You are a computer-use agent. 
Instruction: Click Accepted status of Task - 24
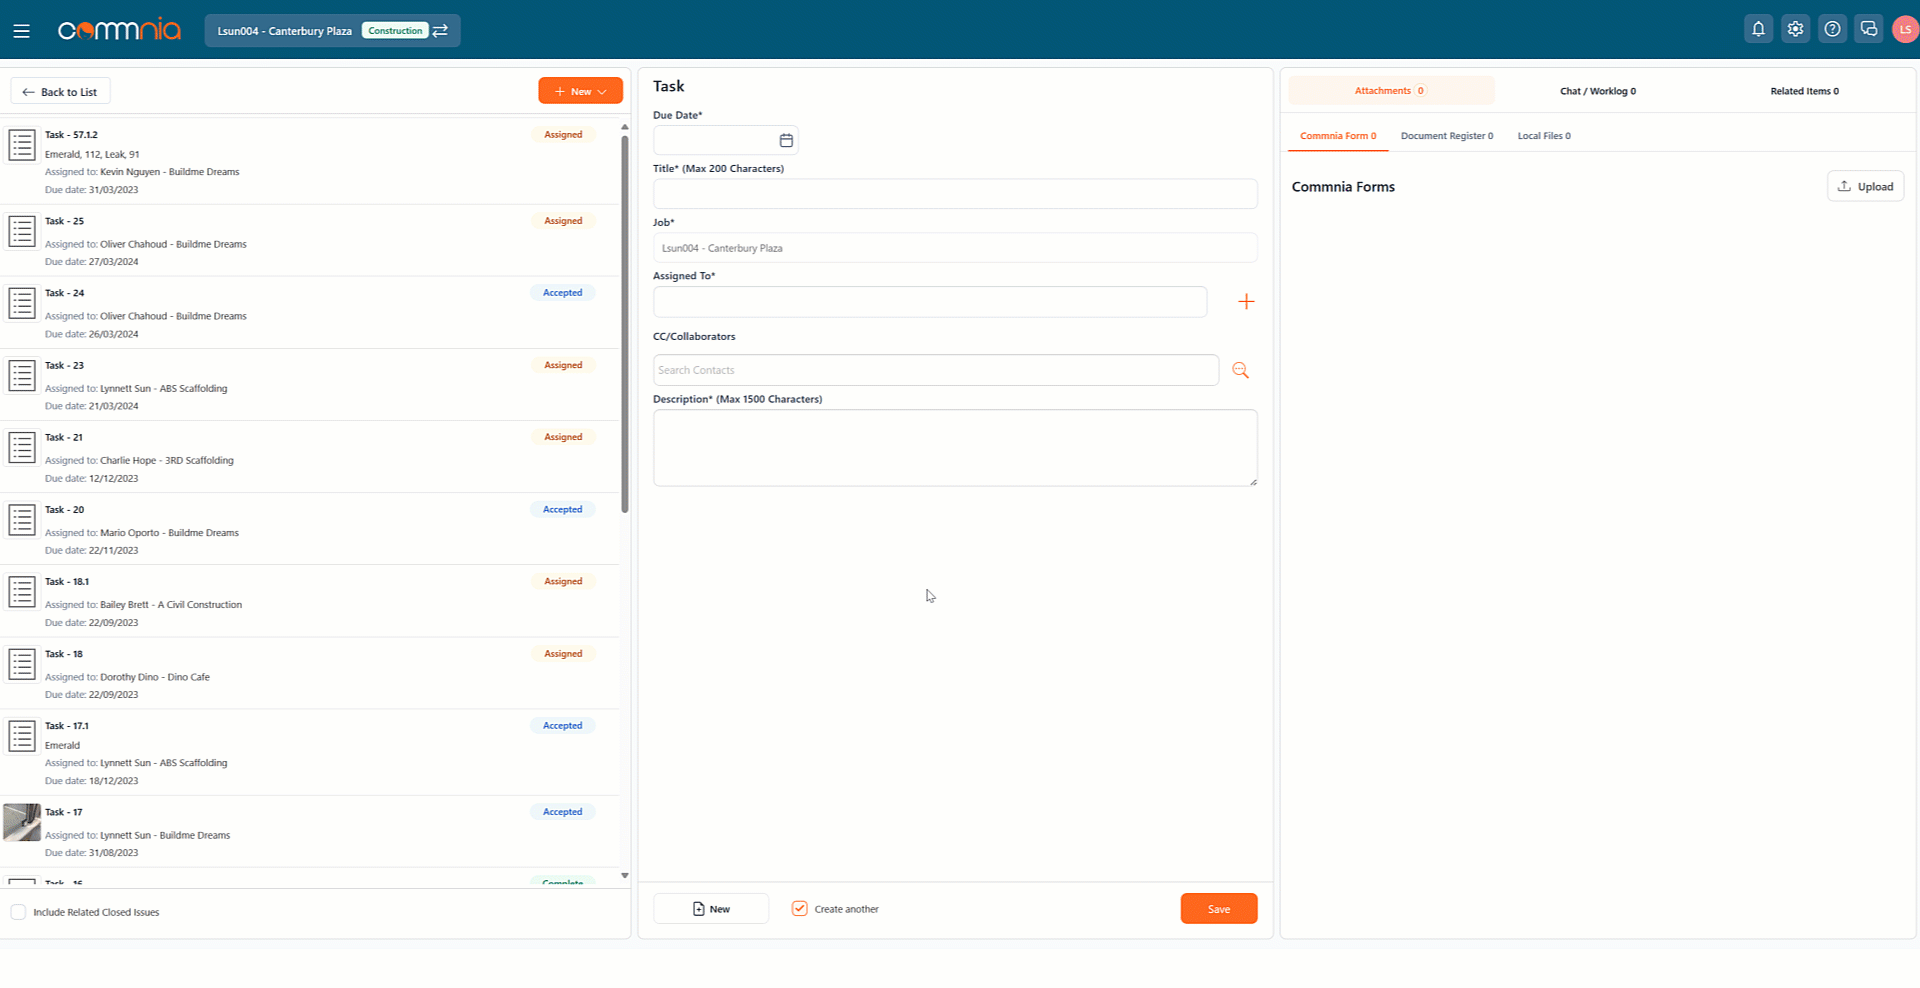click(x=563, y=293)
